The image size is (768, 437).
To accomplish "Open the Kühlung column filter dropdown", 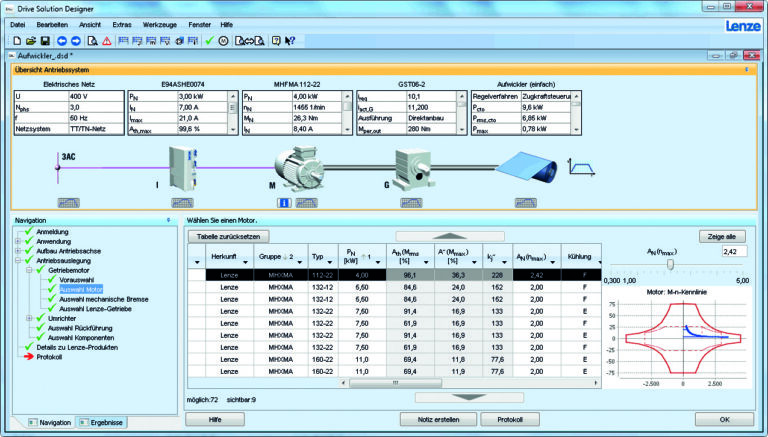I will [x=598, y=263].
